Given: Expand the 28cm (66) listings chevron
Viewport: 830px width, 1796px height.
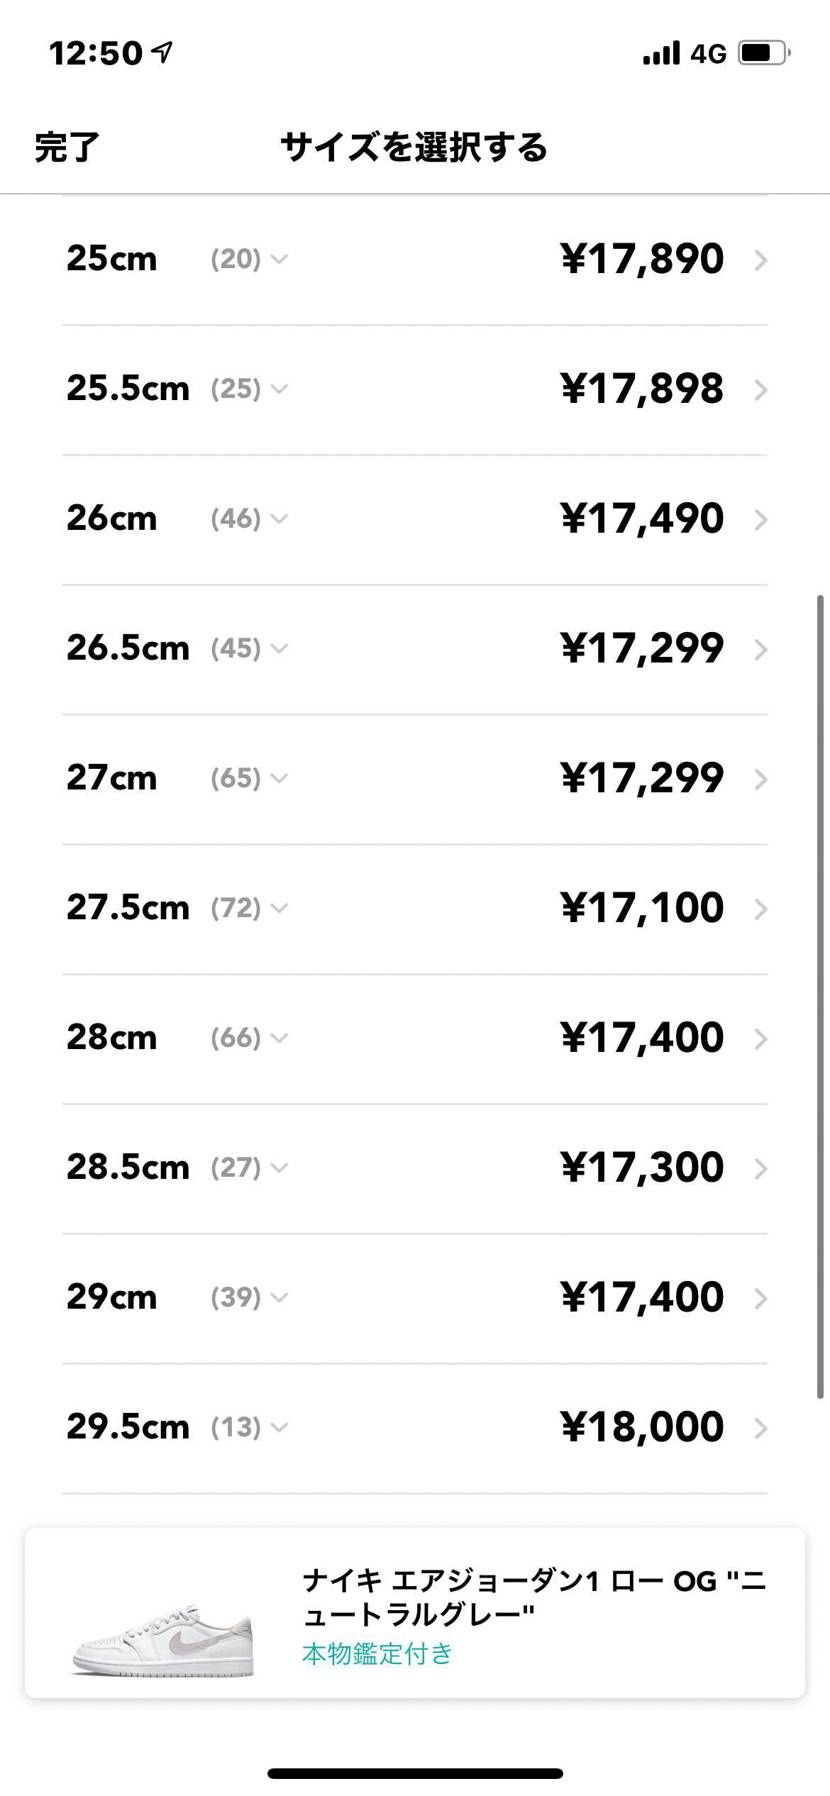Looking at the screenshot, I should pyautogui.click(x=279, y=1038).
